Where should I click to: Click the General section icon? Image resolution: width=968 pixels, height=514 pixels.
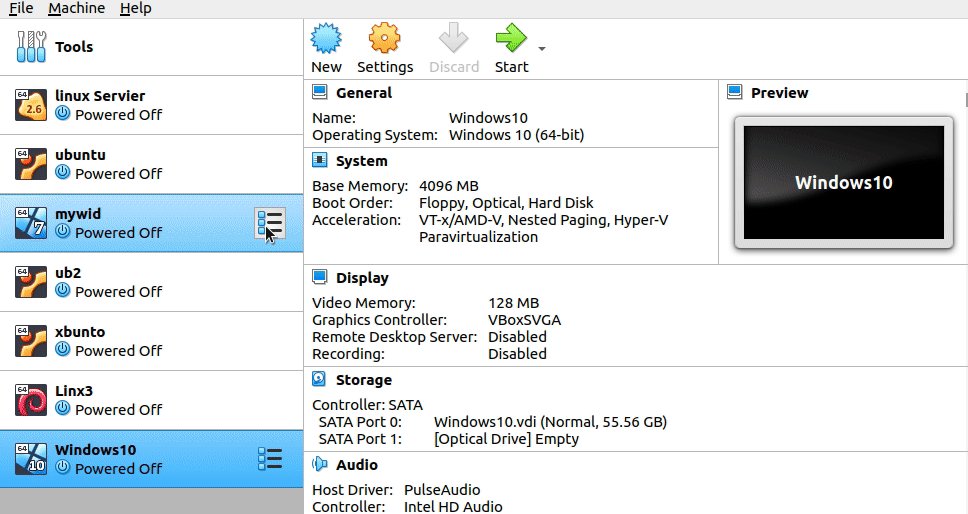[x=319, y=93]
